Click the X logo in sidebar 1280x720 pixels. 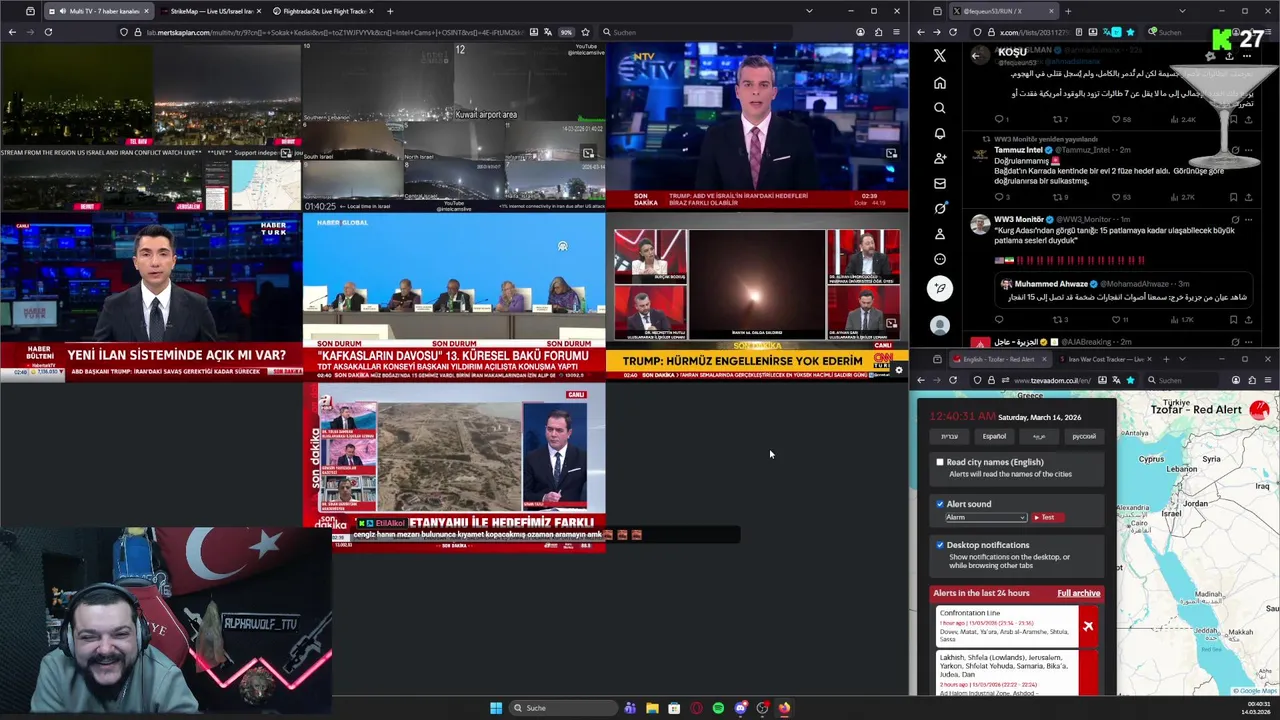pyautogui.click(x=939, y=56)
